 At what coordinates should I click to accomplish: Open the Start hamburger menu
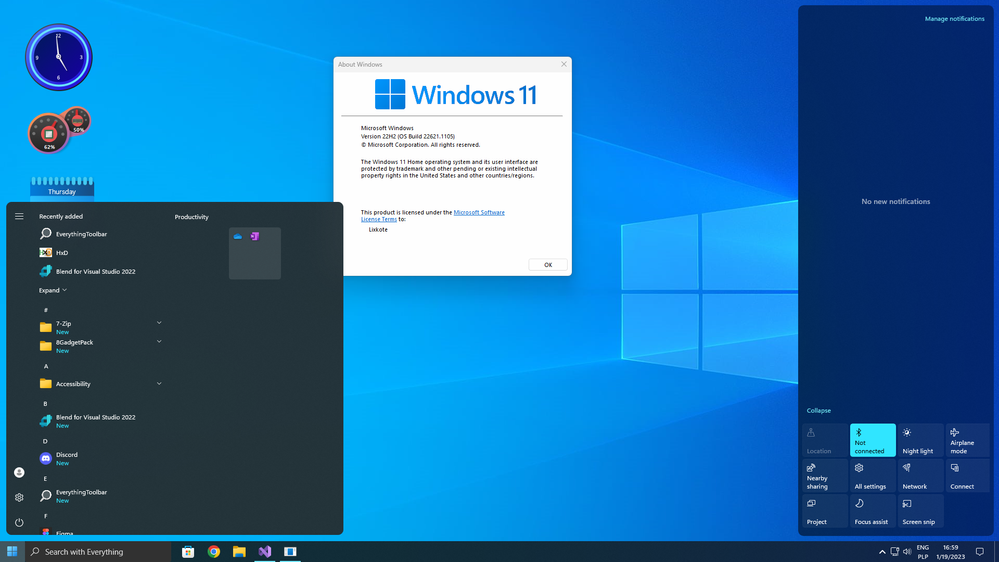pos(19,217)
